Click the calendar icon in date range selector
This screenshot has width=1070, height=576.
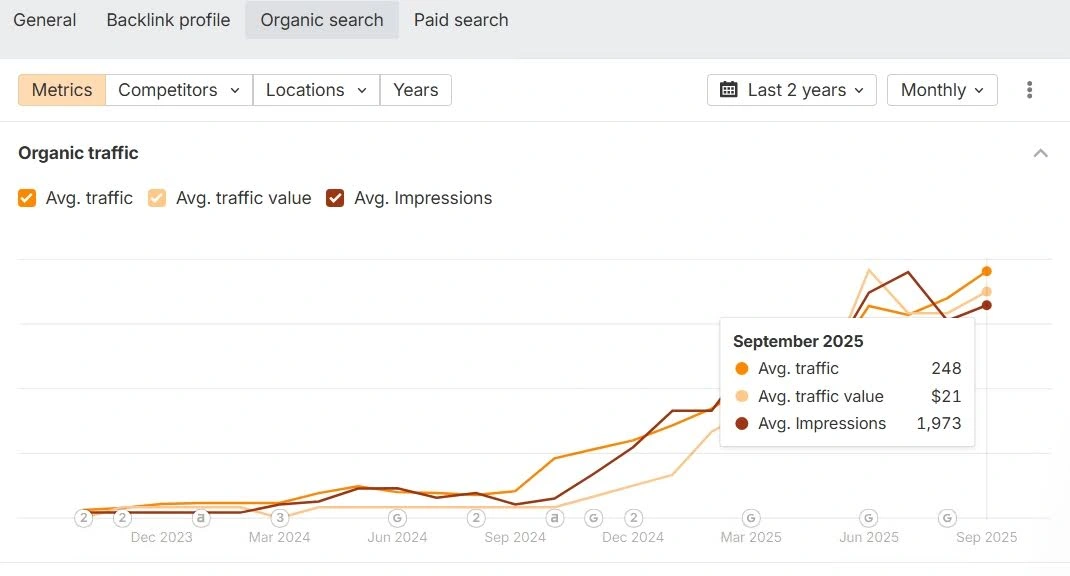729,90
